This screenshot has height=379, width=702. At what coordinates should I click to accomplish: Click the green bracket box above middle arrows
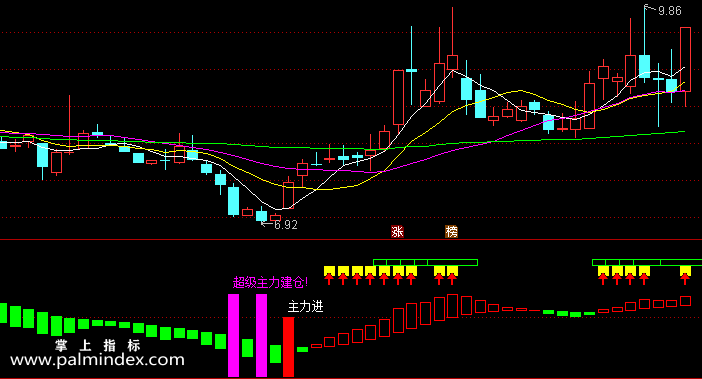pyautogui.click(x=425, y=262)
